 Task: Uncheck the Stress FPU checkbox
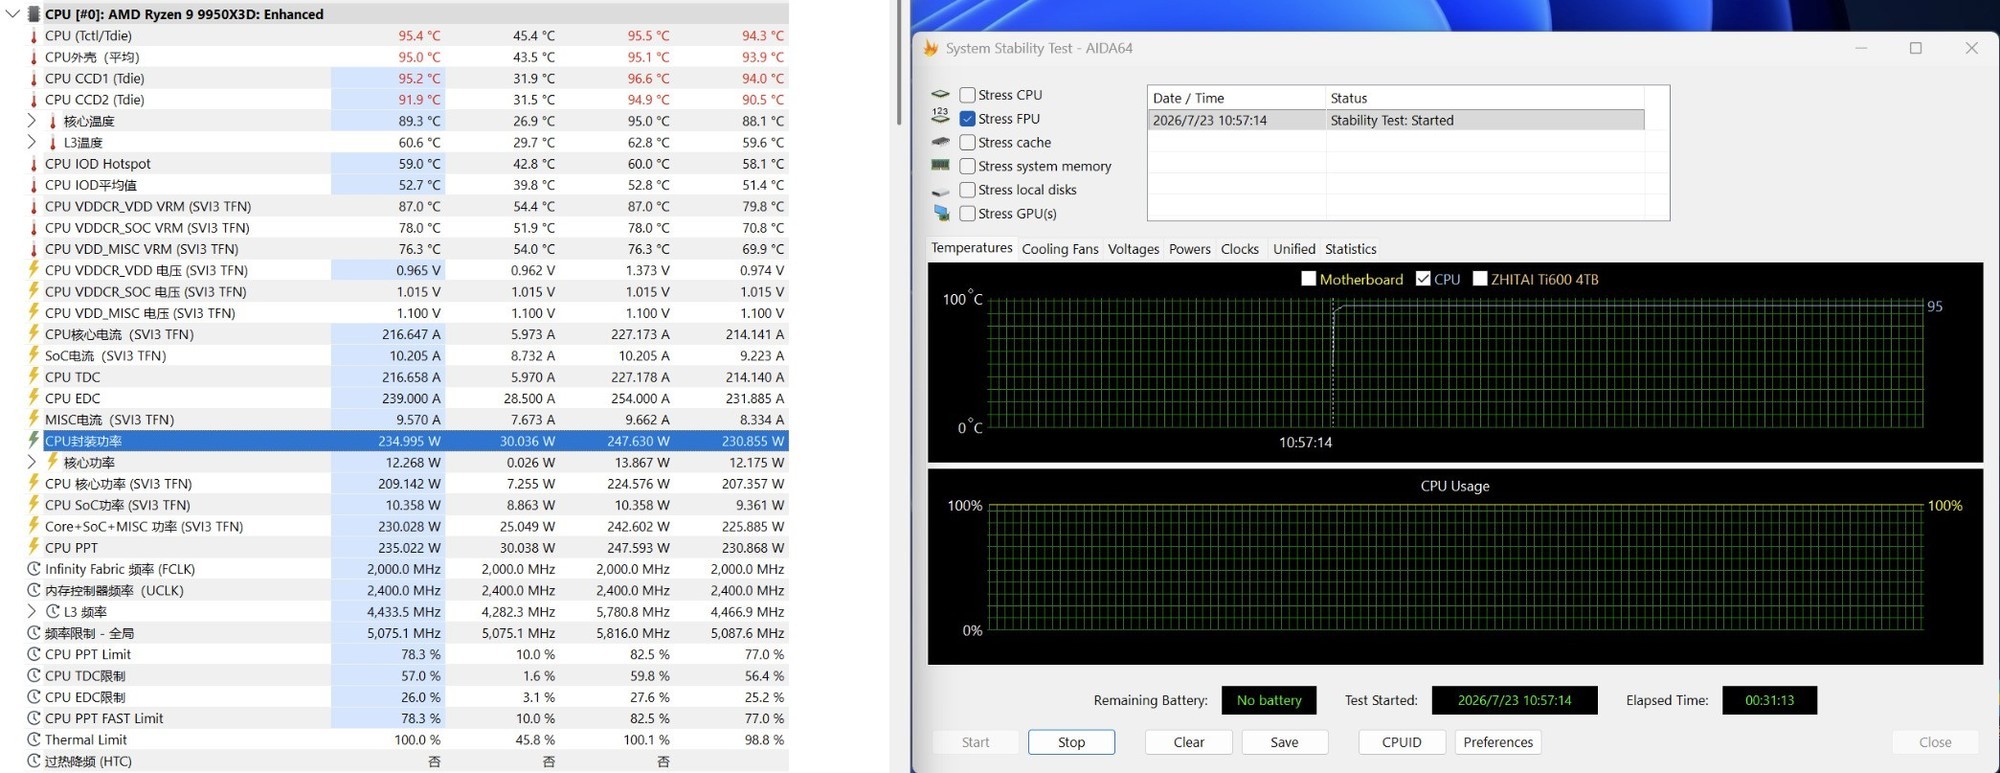tap(967, 119)
